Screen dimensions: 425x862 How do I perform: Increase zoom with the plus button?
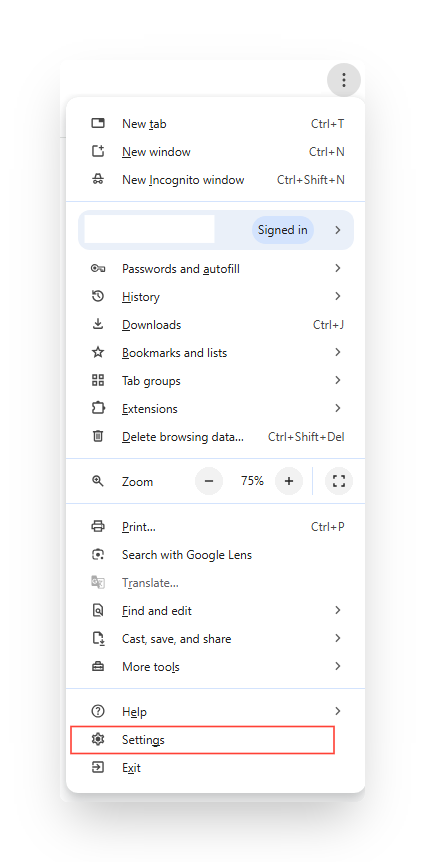(x=289, y=482)
